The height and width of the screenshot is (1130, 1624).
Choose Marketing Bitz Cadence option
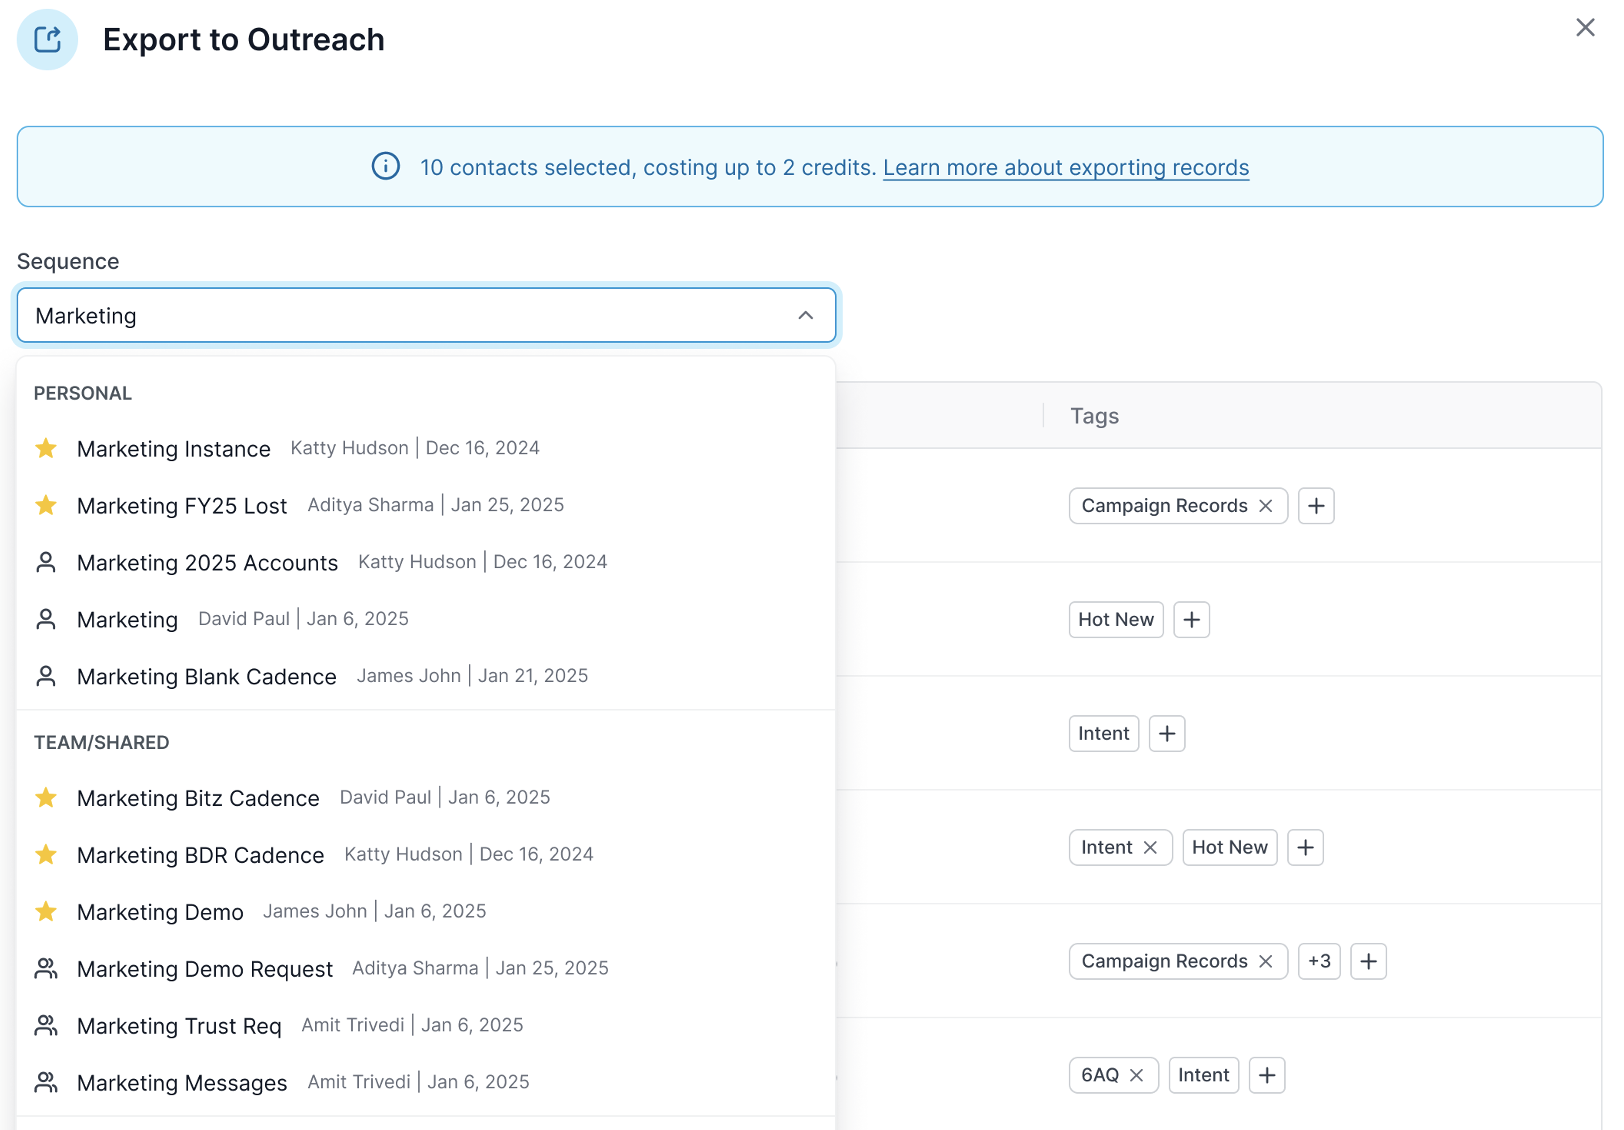[426, 797]
